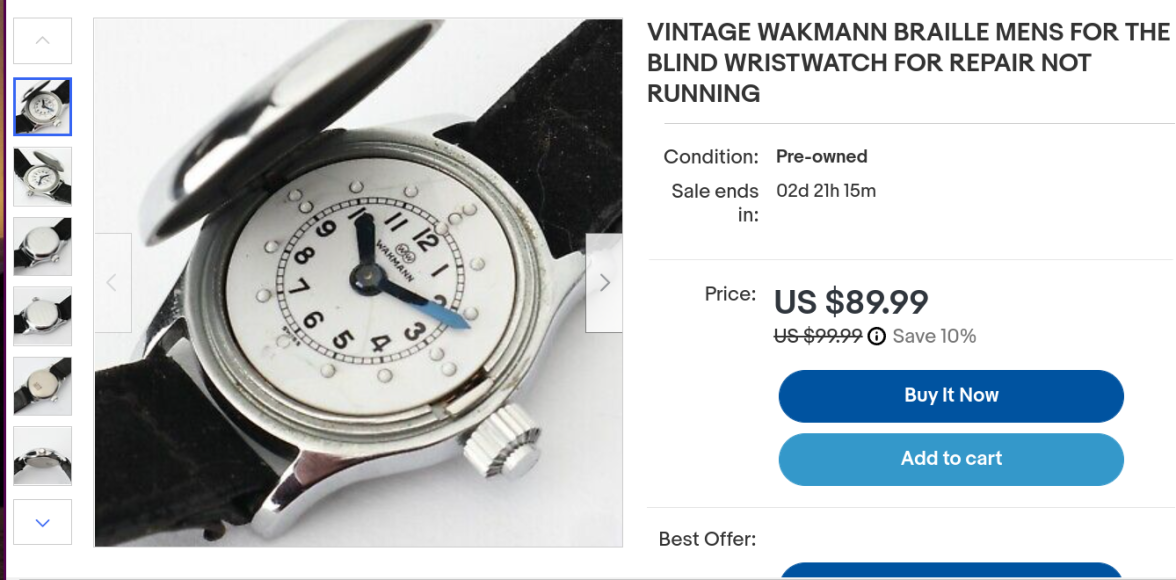Viewport: 1176px width, 580px height.
Task: Click the main watch photo to enlarge
Action: click(x=358, y=283)
